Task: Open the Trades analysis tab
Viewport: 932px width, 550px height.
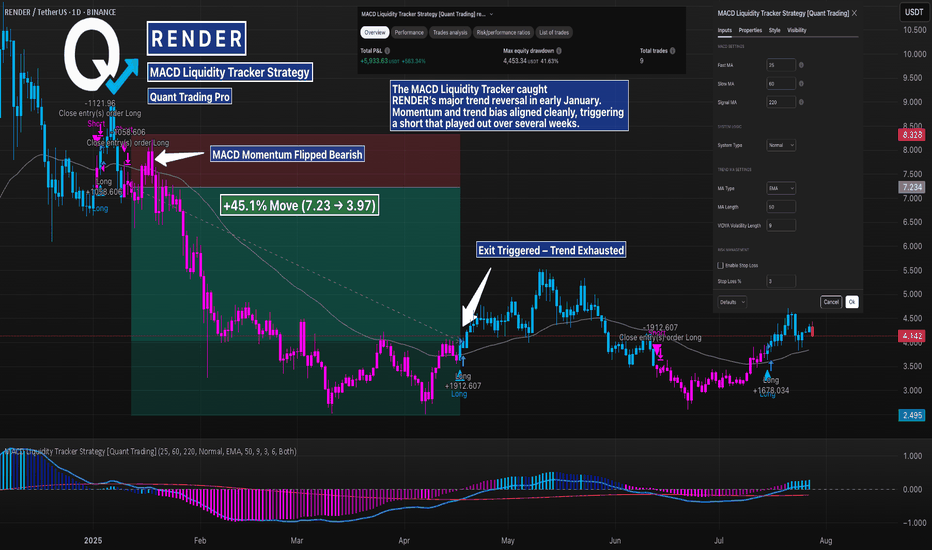Action: 450,33
